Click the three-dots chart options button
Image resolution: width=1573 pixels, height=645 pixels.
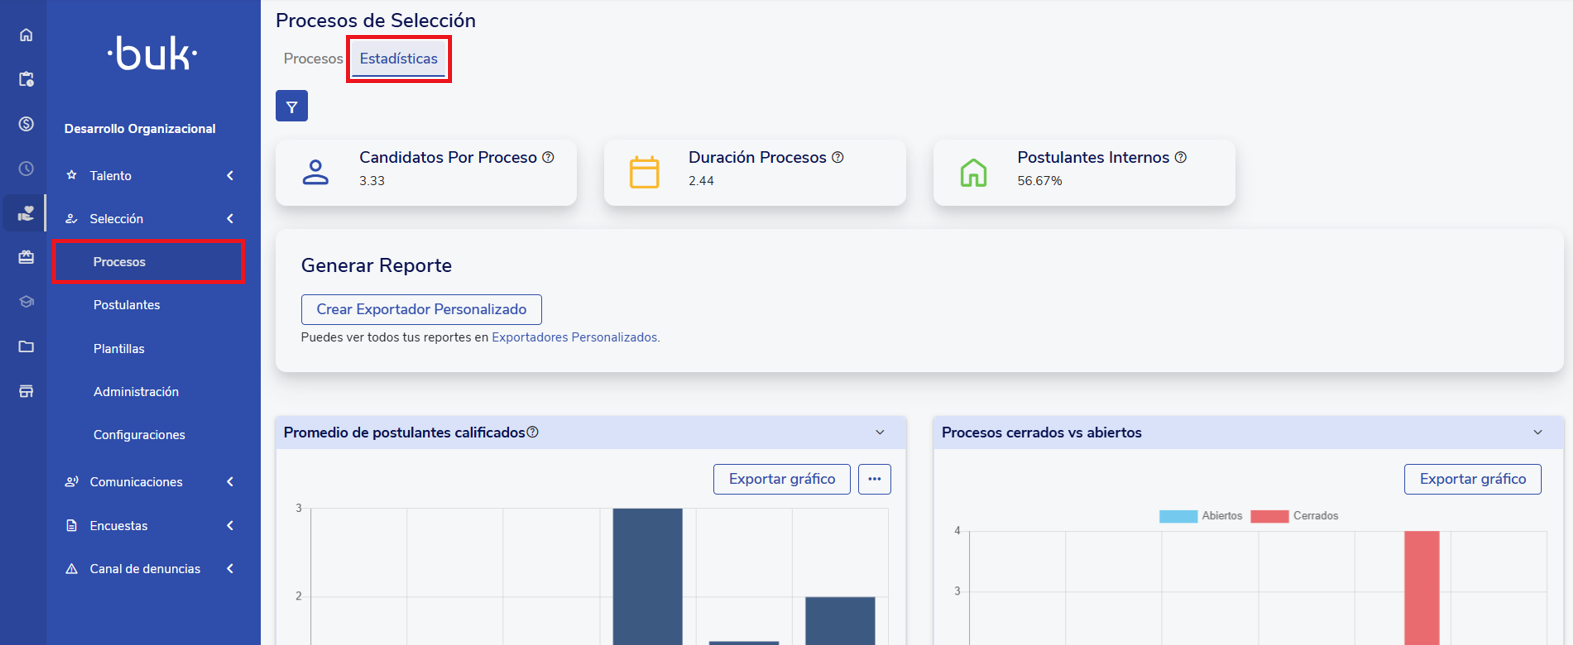tap(874, 479)
